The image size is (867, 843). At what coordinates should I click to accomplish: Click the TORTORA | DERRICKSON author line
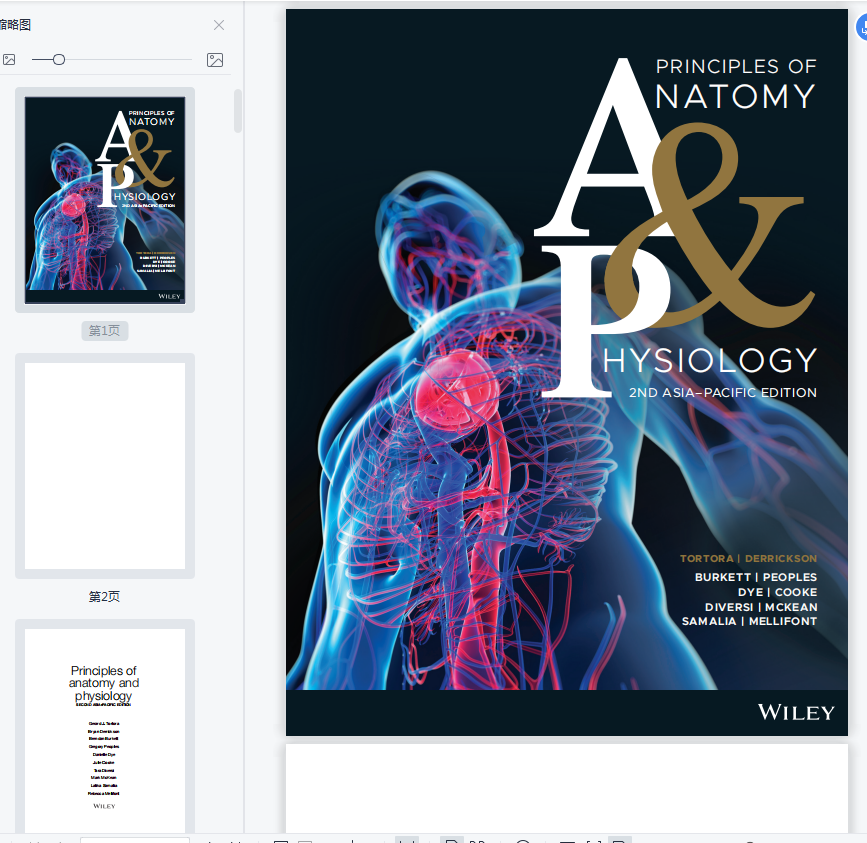coord(748,558)
